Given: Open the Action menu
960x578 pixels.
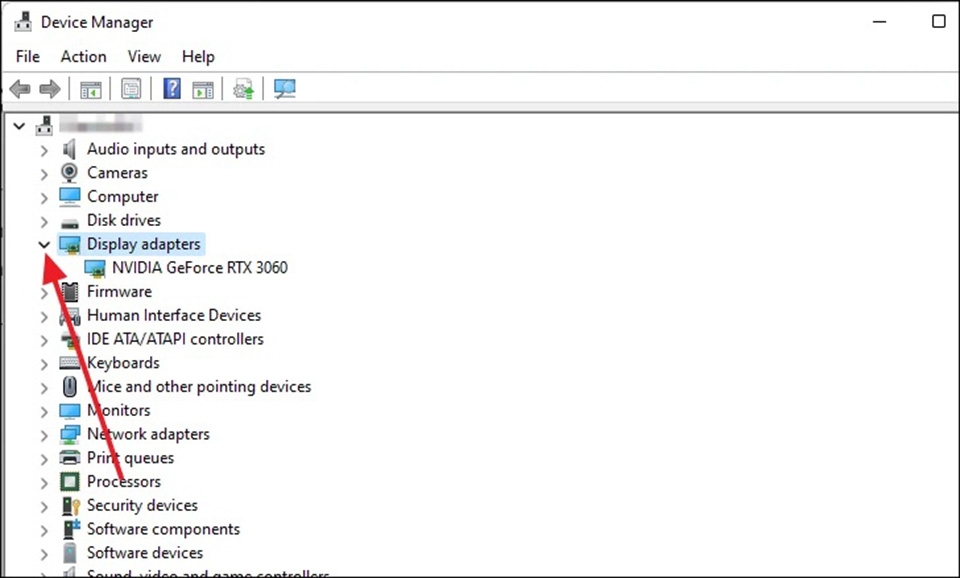Looking at the screenshot, I should pyautogui.click(x=83, y=56).
